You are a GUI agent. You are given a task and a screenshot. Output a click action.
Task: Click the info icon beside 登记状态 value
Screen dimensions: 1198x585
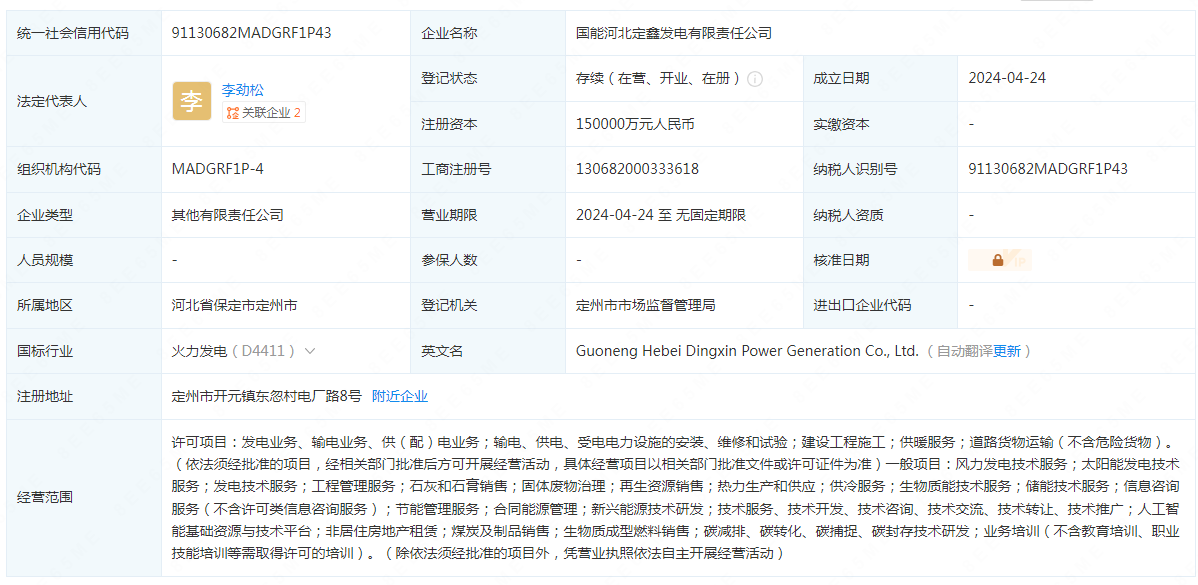tap(755, 79)
